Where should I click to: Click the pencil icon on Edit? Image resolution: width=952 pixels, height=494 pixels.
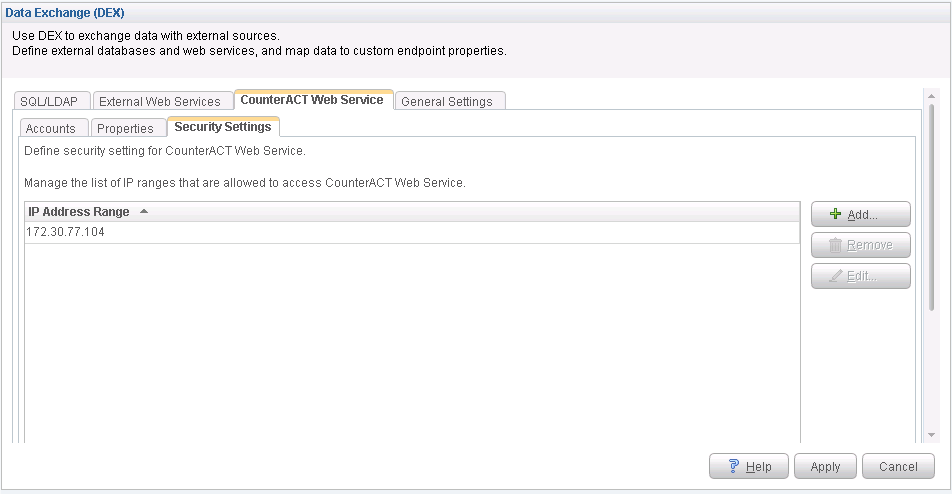pos(836,276)
